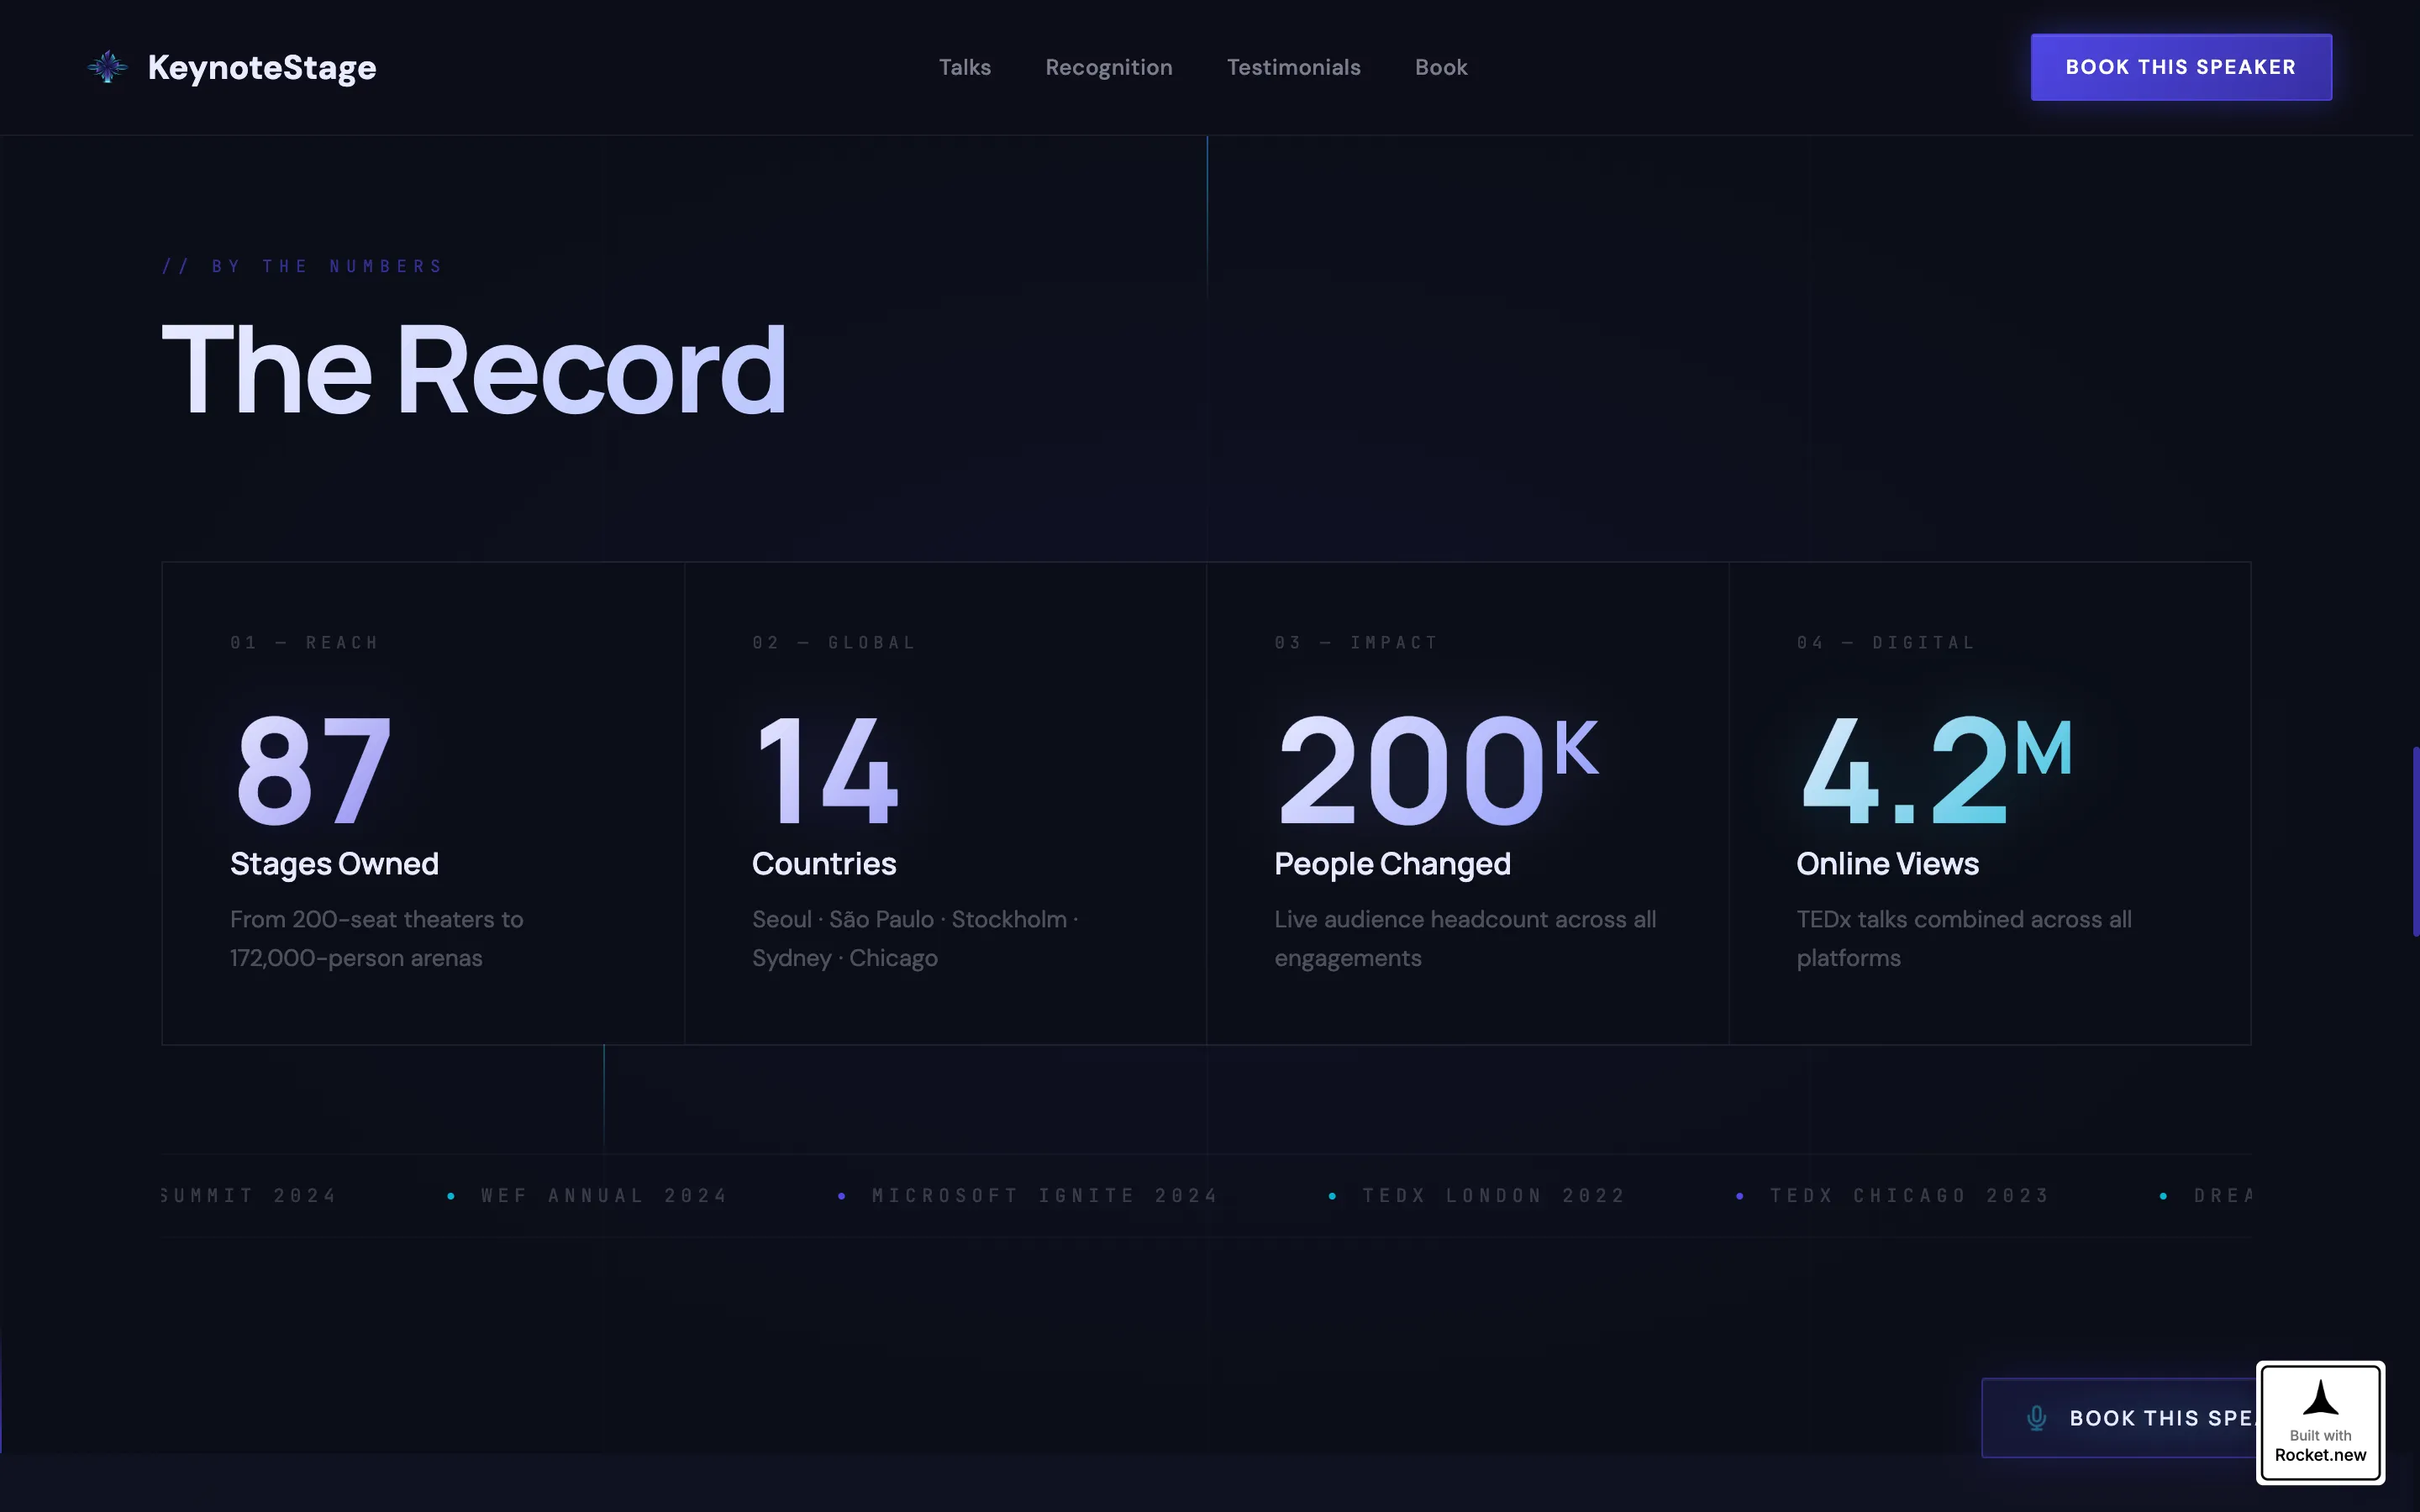Click "Stages Owned" title

click(334, 864)
